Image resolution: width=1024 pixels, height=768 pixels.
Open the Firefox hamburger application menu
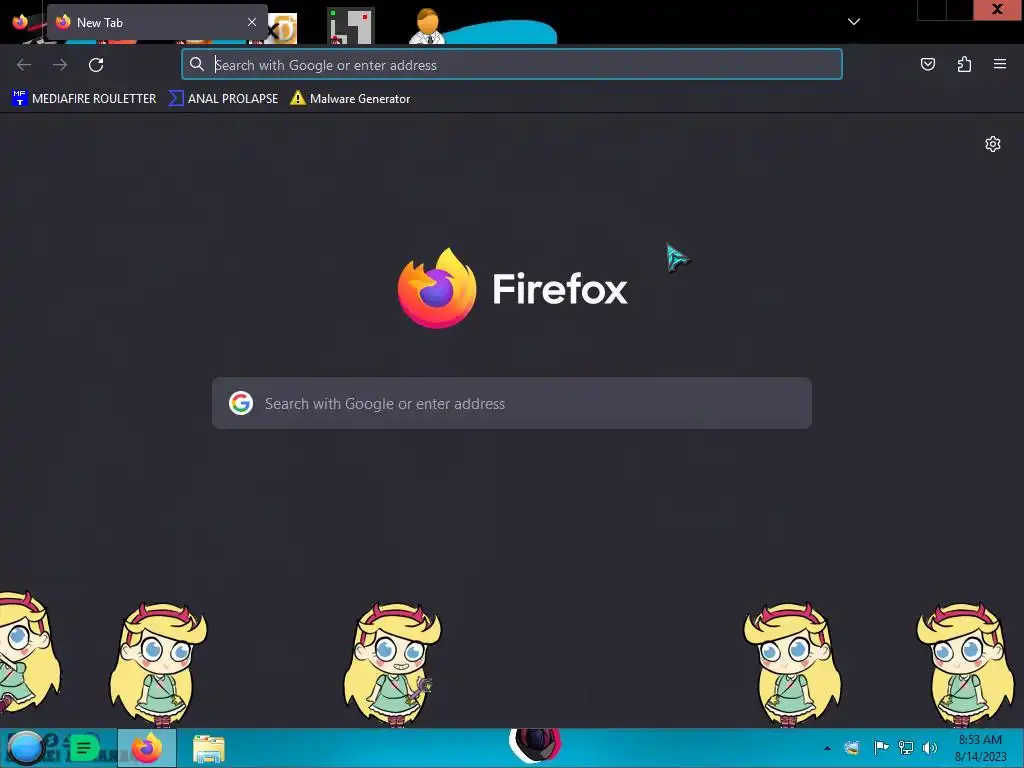pyautogui.click(x=999, y=64)
